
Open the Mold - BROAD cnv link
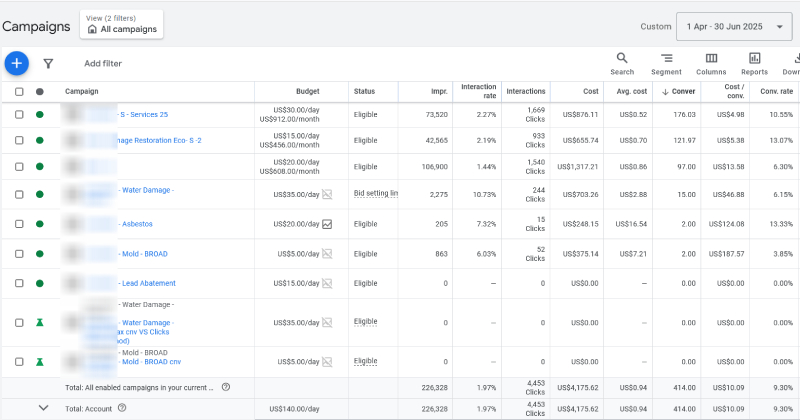(x=151, y=362)
